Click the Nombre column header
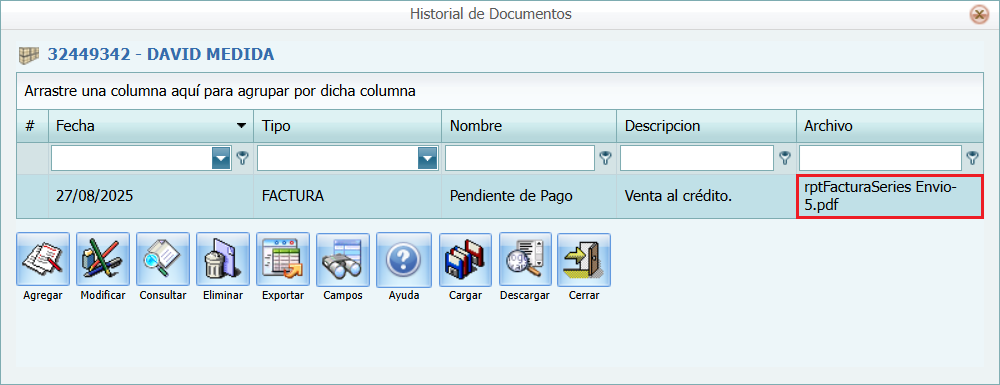Screen dimensions: 1000x385 529,126
